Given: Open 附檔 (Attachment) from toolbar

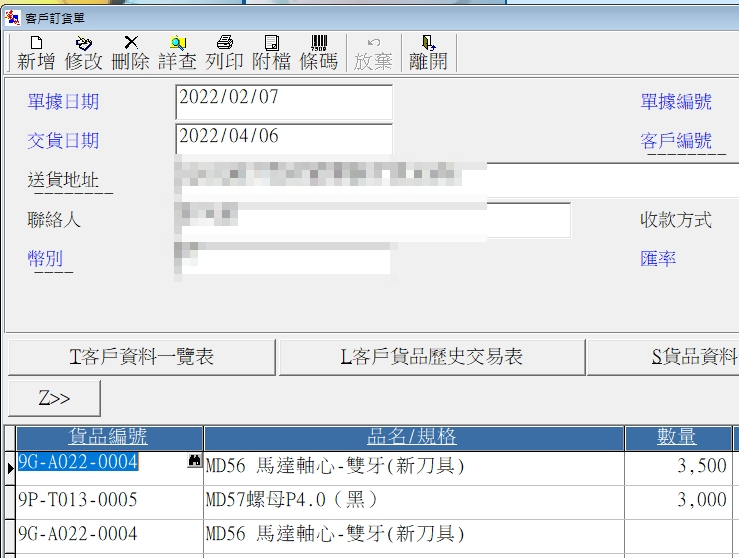Looking at the screenshot, I should [x=271, y=53].
